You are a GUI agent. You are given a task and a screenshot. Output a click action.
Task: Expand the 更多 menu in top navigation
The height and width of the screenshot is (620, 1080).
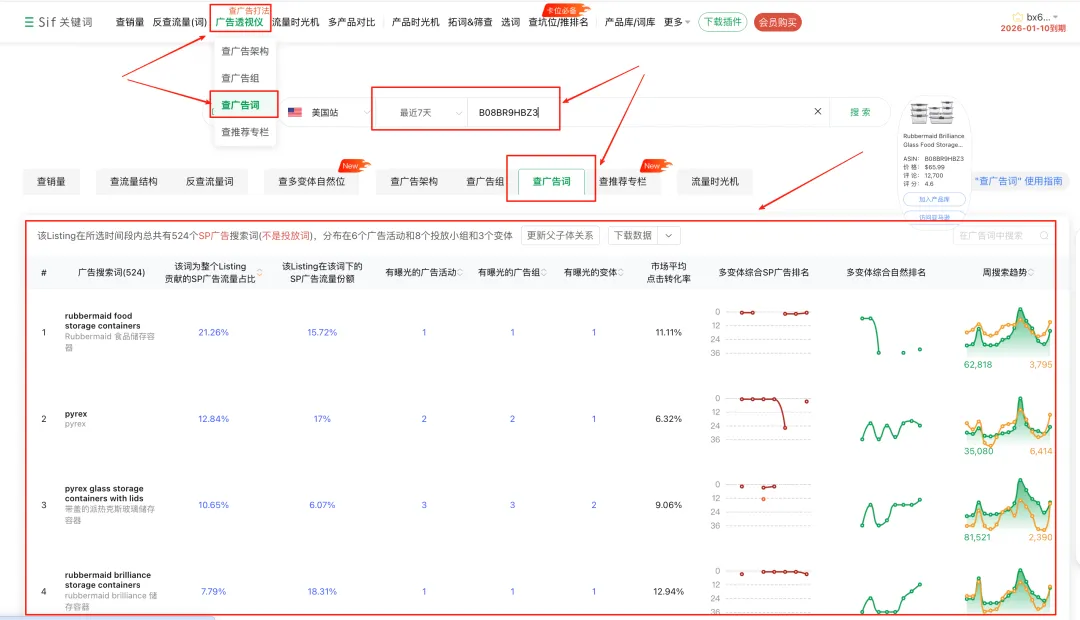676,22
